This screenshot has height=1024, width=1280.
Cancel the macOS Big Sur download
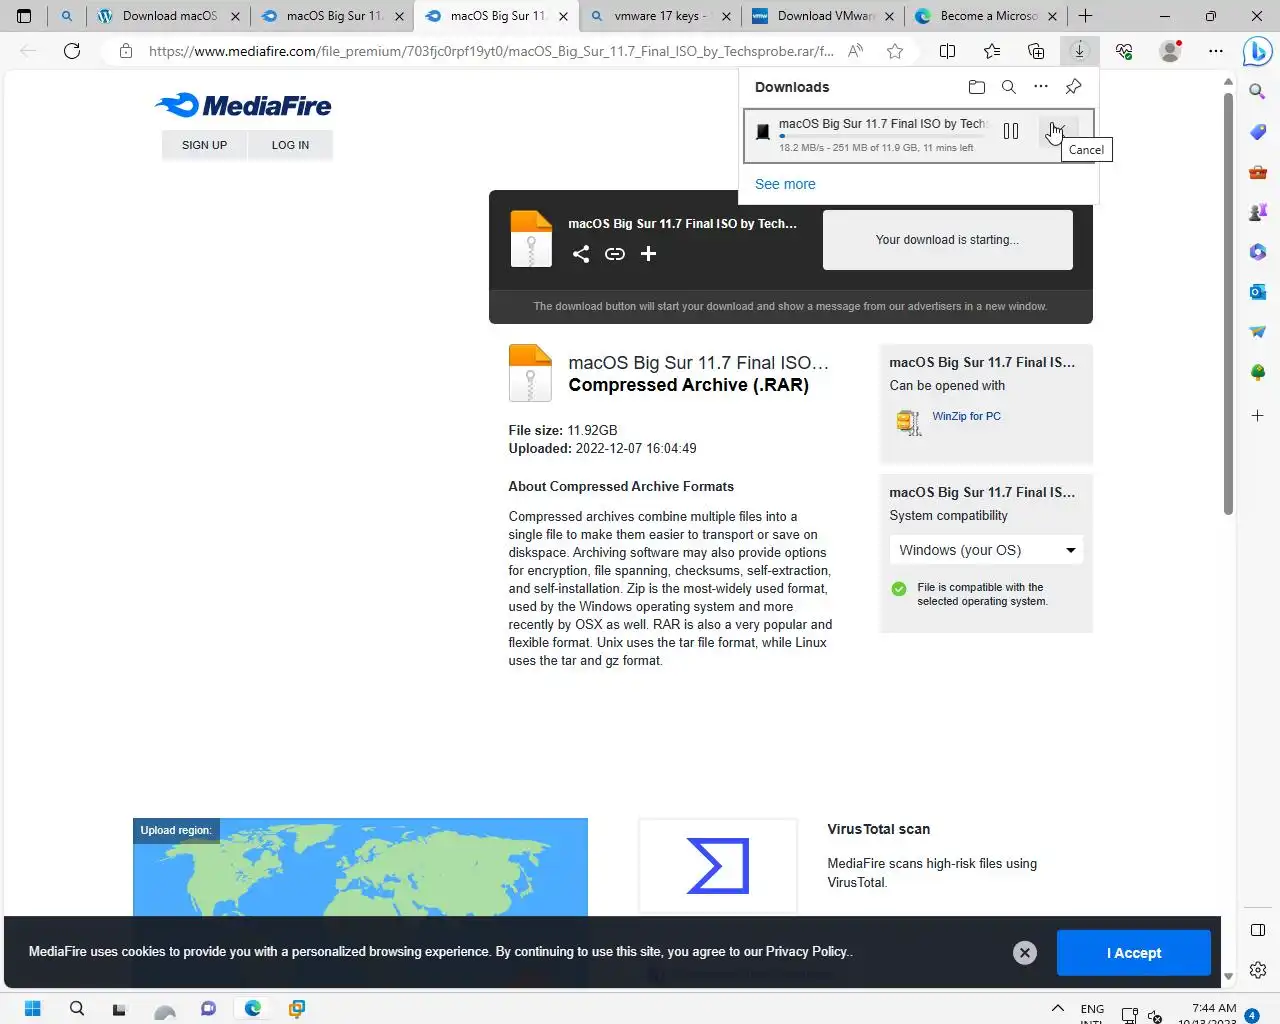tap(1056, 131)
